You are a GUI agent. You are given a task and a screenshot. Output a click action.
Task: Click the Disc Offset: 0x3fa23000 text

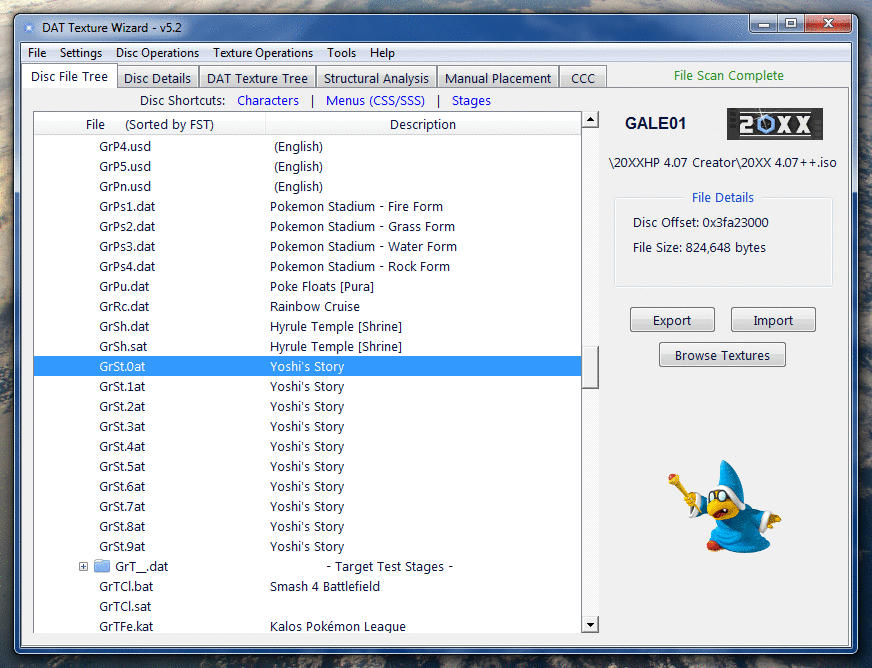(701, 223)
